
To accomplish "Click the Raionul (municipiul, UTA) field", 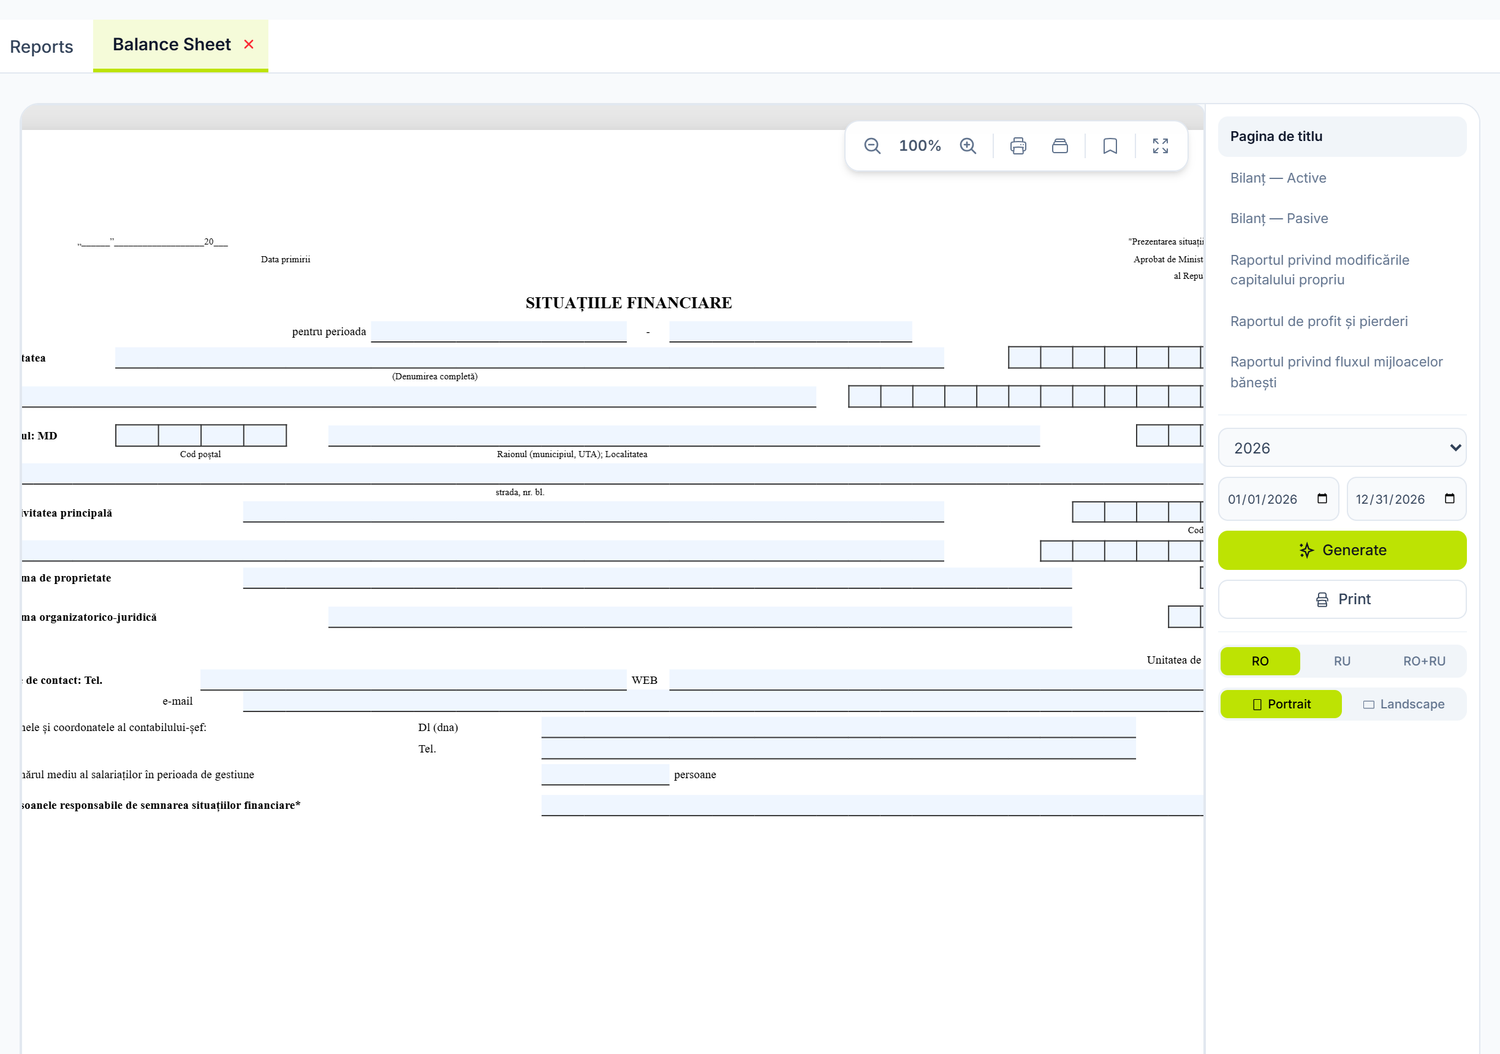I will pyautogui.click(x=684, y=435).
